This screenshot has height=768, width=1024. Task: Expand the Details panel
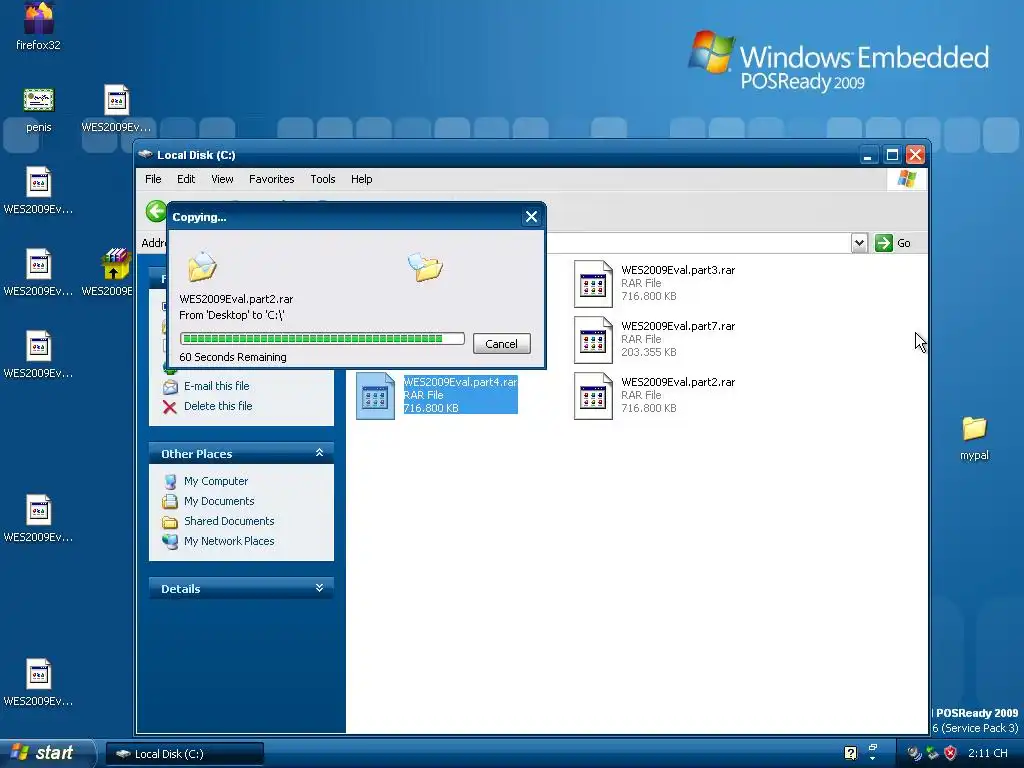point(319,588)
